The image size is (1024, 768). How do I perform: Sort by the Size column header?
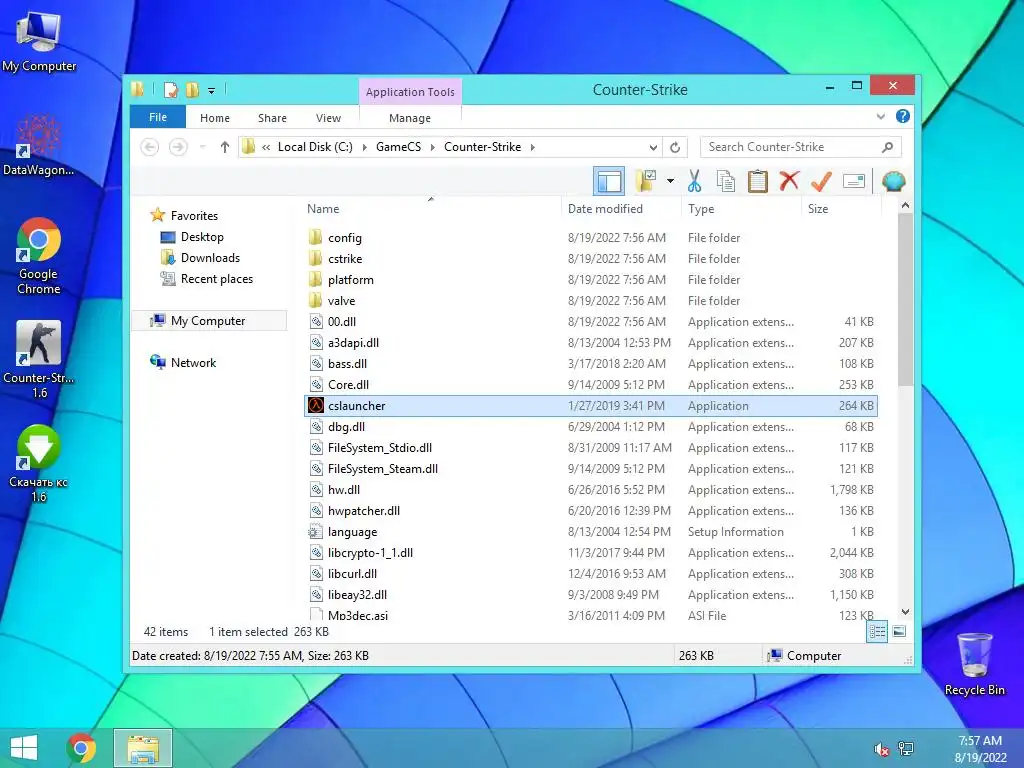tap(818, 208)
